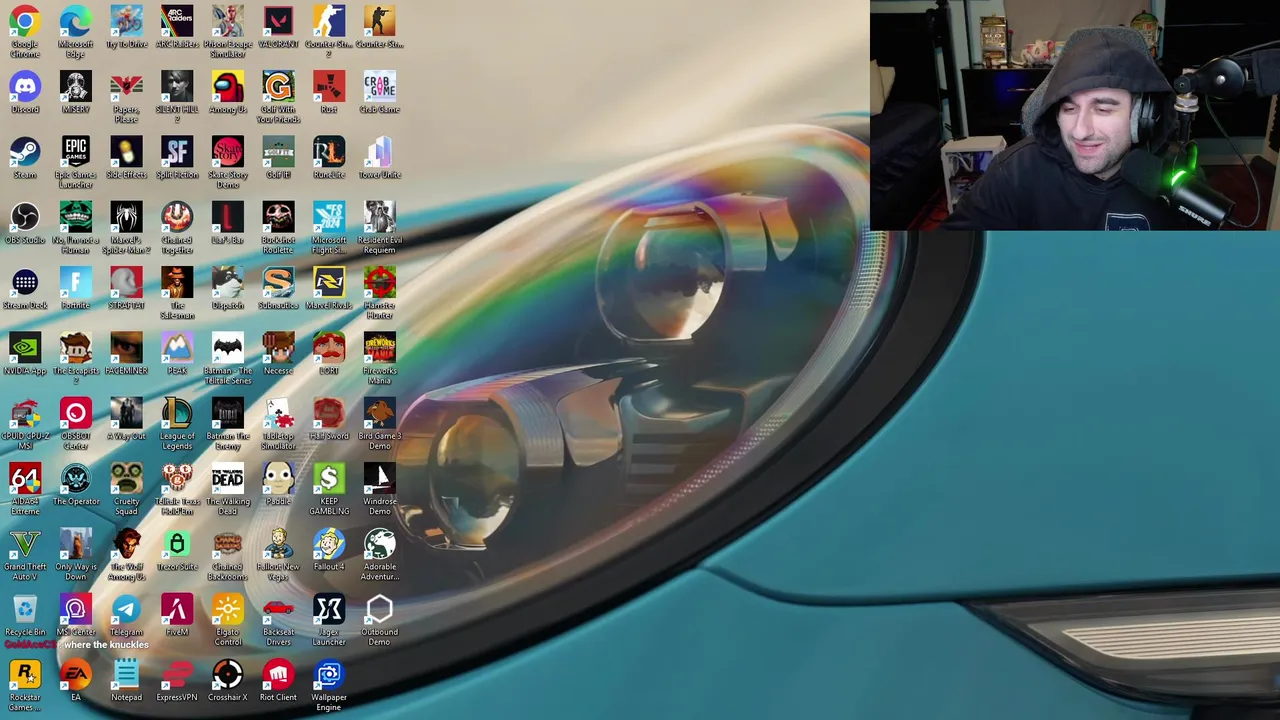Click the KEEP GAMBLING icon
The height and width of the screenshot is (720, 1280).
[x=329, y=479]
